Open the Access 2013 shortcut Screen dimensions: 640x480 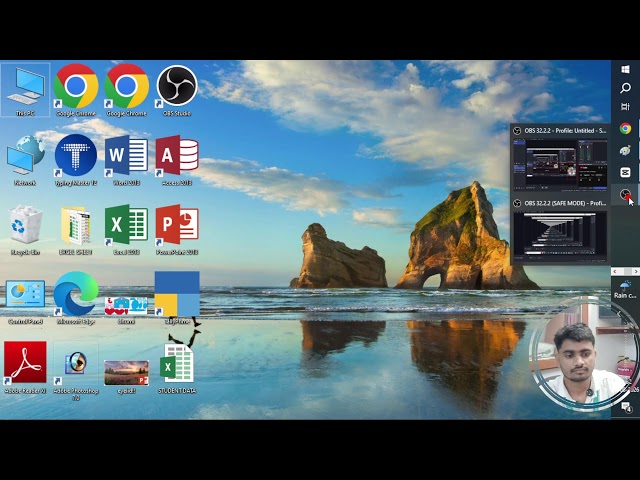[177, 160]
